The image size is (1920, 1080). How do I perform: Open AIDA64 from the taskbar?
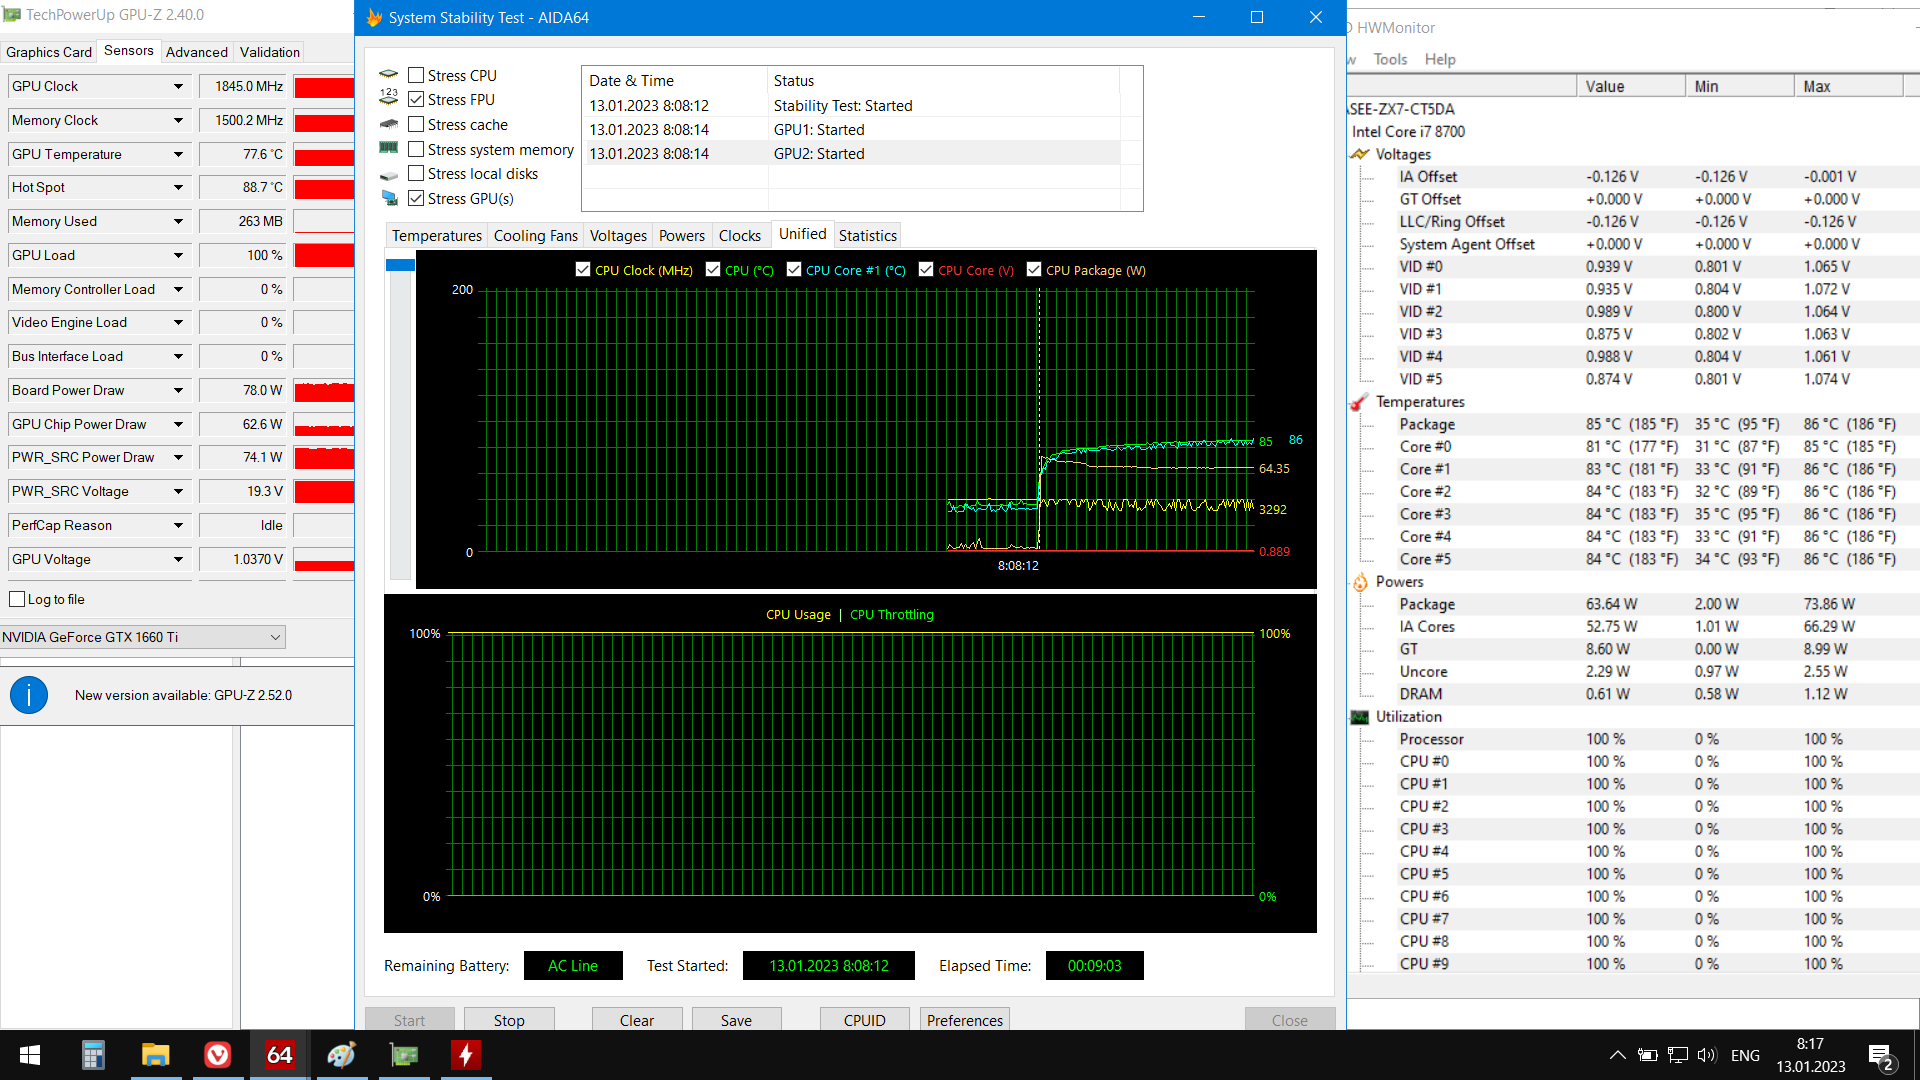coord(279,1055)
